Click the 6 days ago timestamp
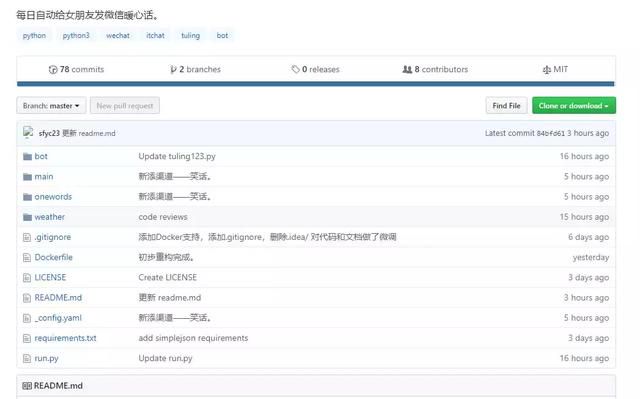This screenshot has height=399, width=640. click(x=588, y=237)
